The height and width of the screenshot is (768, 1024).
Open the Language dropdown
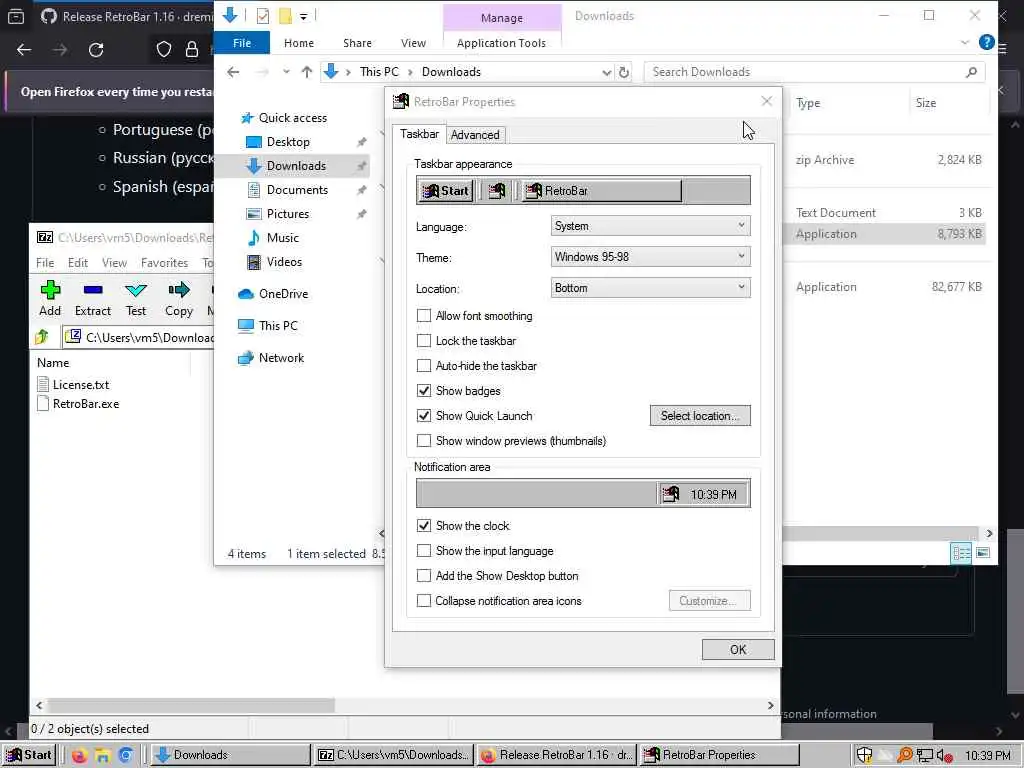tap(650, 226)
